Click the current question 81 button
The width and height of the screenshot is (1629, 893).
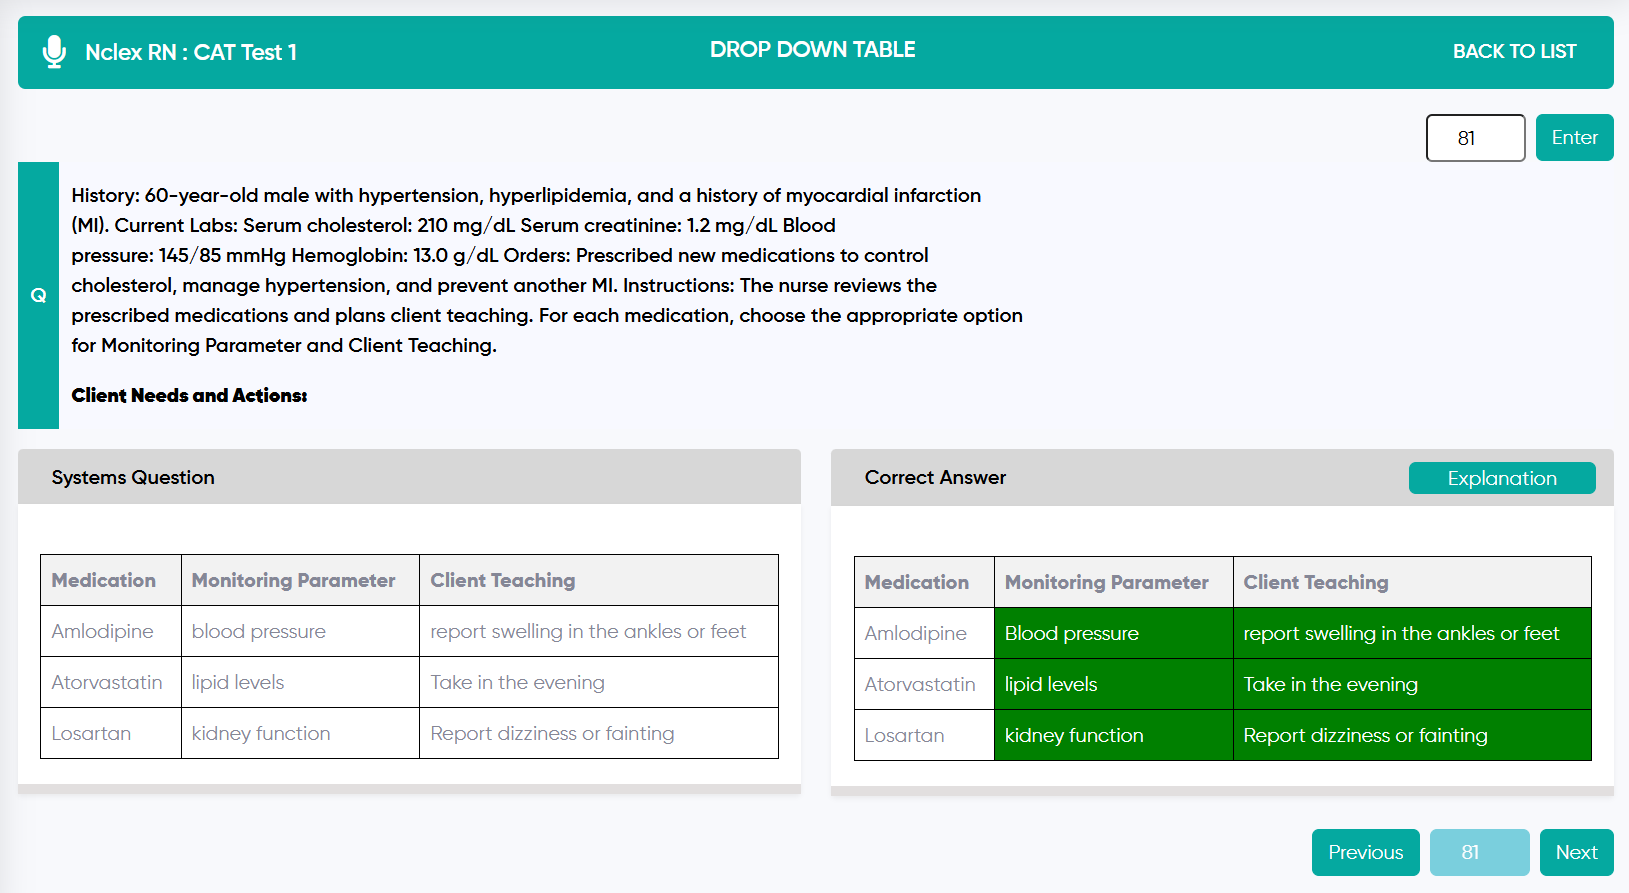point(1479,852)
